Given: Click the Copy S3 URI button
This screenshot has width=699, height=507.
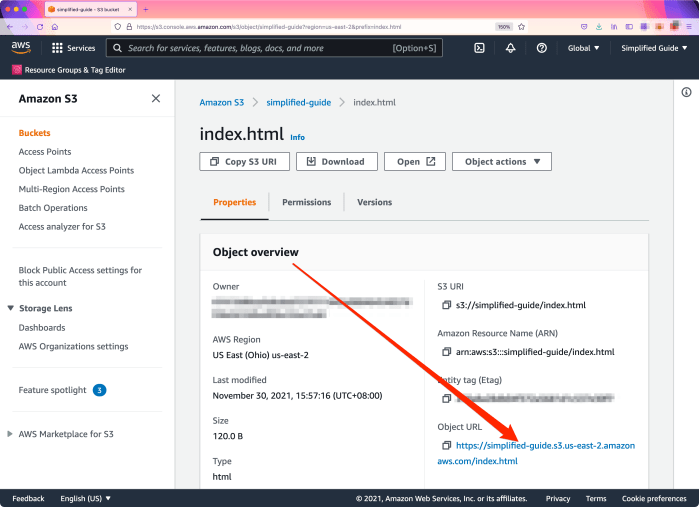Looking at the screenshot, I should tap(244, 161).
